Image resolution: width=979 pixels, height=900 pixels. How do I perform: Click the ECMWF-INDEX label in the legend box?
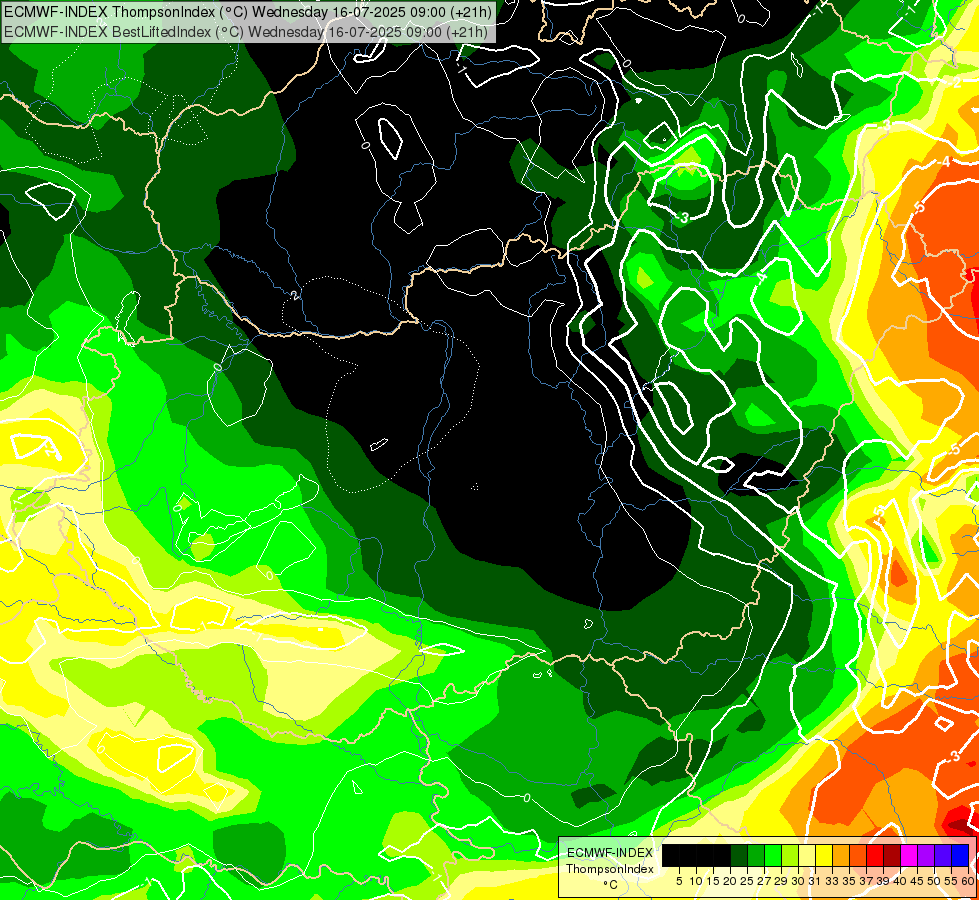tap(610, 853)
